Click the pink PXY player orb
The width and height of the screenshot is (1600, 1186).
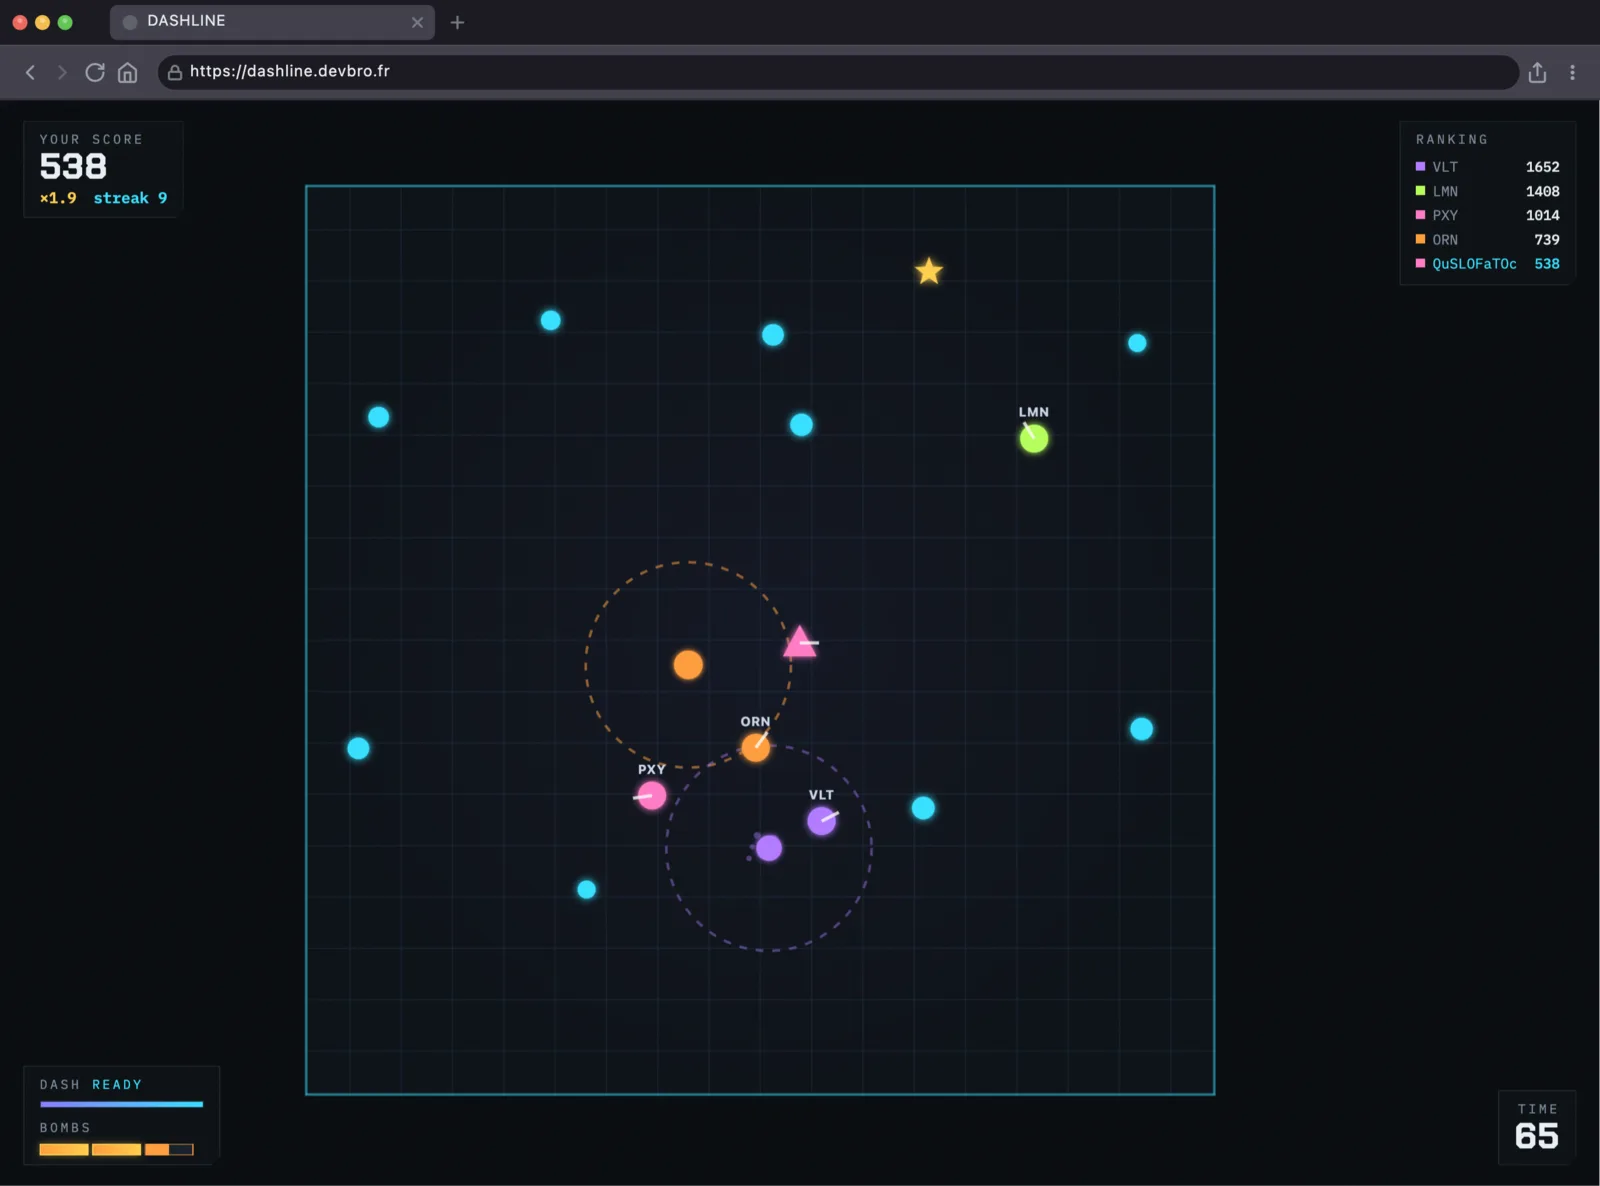(652, 796)
